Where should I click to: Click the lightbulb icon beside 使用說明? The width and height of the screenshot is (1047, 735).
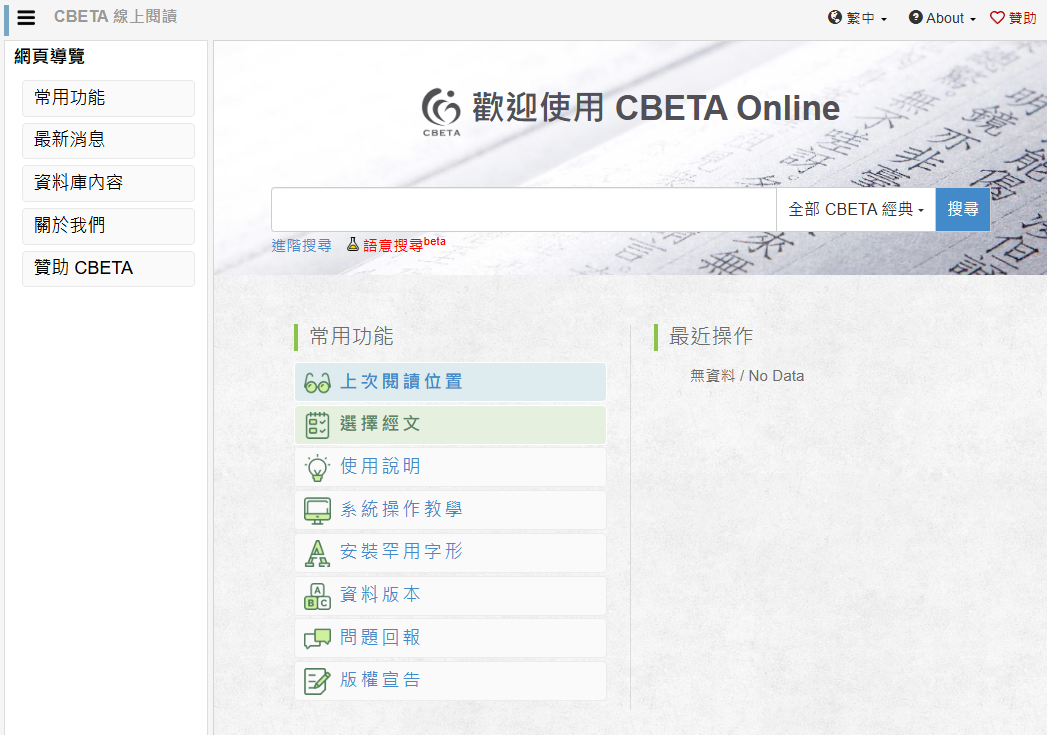317,467
